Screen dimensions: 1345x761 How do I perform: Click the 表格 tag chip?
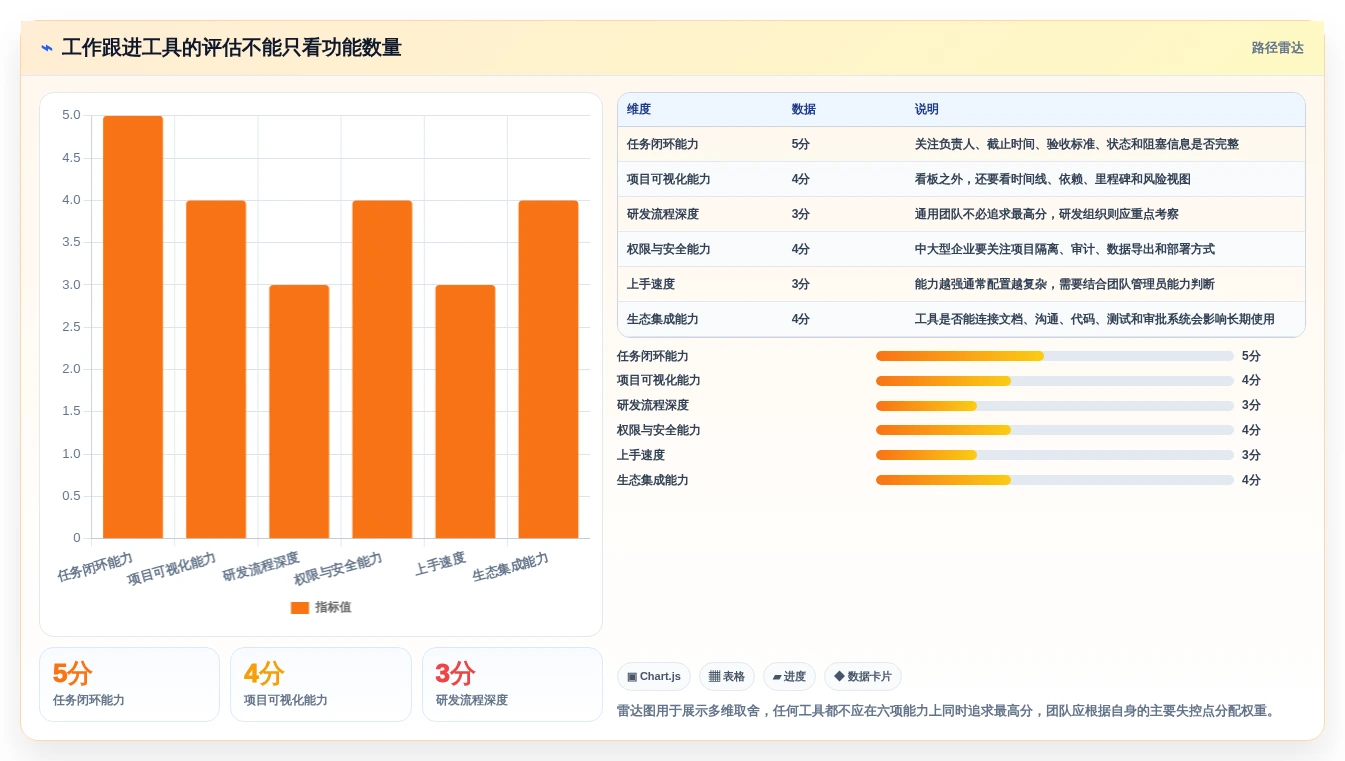[727, 677]
